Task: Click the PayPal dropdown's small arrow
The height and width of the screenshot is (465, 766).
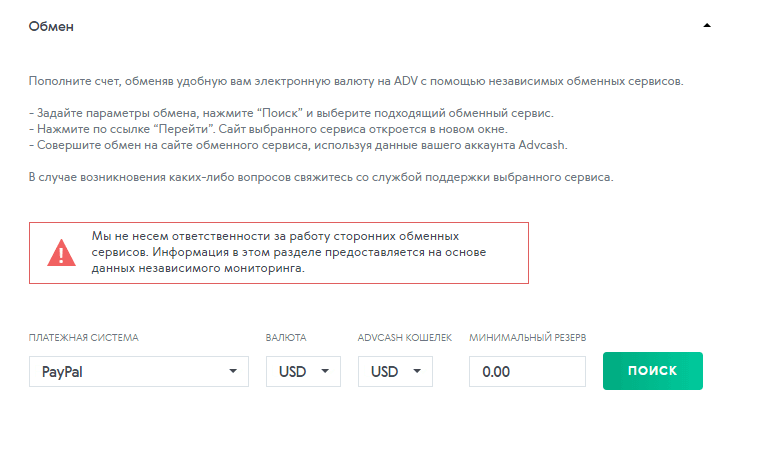Action: (x=233, y=371)
